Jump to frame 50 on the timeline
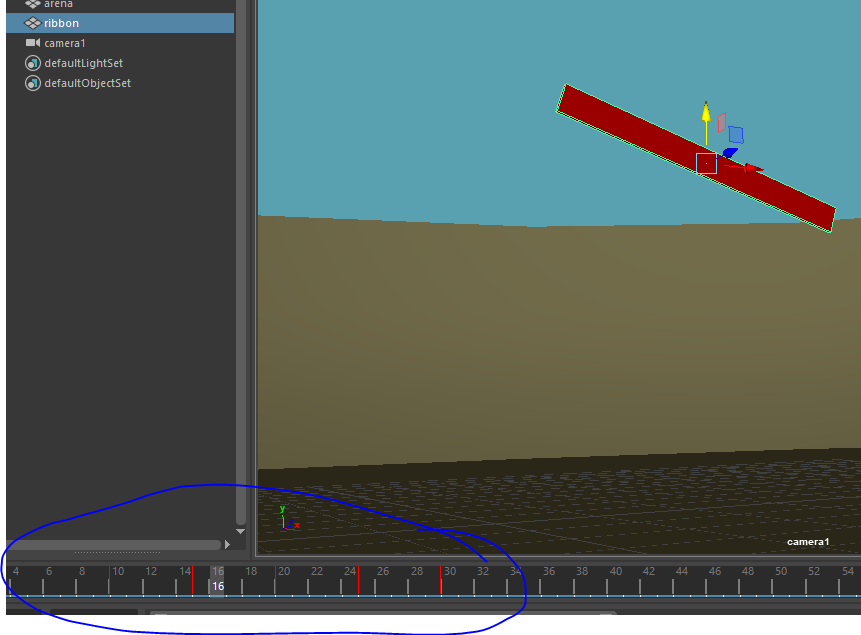This screenshot has height=635, width=861. [781, 571]
